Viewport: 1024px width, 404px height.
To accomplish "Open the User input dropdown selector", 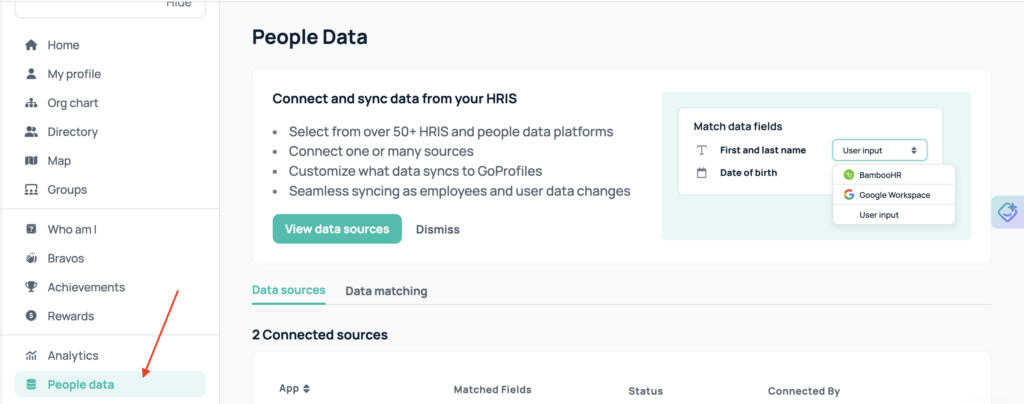I will 879,150.
